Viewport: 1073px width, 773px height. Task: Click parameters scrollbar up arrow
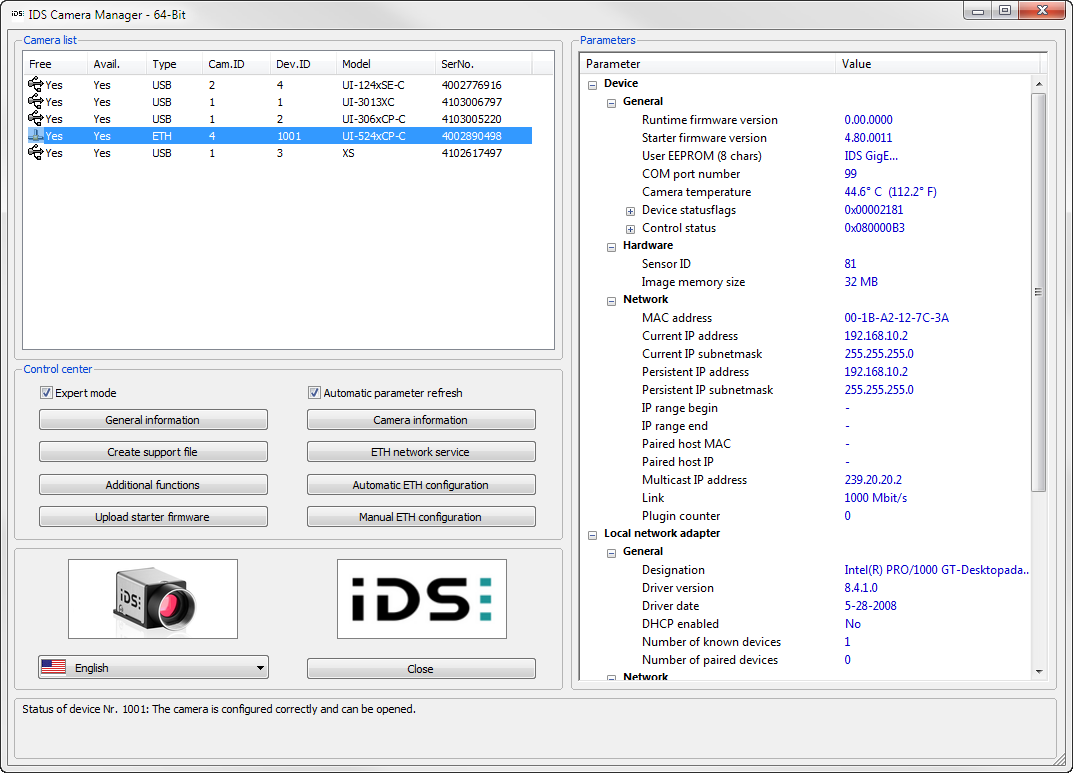[1039, 83]
